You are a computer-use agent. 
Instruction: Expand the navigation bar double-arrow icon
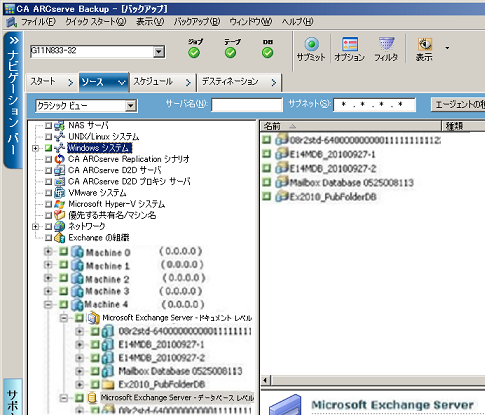[x=14, y=41]
